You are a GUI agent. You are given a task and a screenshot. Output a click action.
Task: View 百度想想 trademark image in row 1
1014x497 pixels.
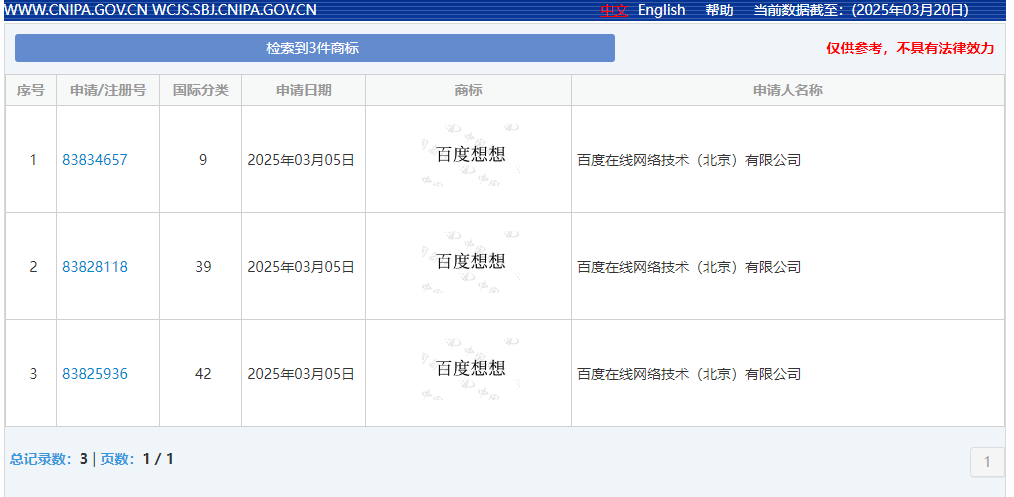(469, 155)
